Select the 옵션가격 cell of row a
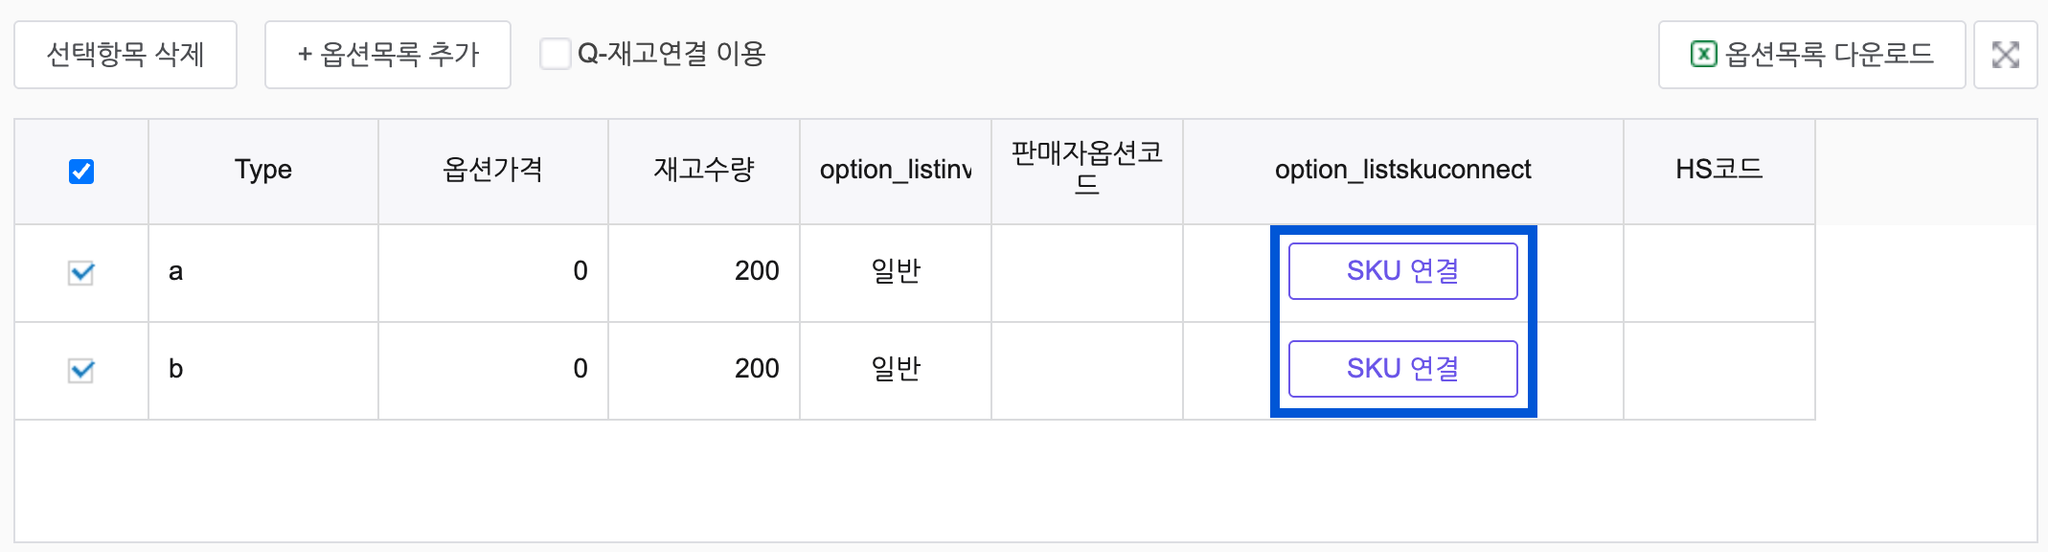Viewport: 2048px width, 552px height. pos(493,272)
